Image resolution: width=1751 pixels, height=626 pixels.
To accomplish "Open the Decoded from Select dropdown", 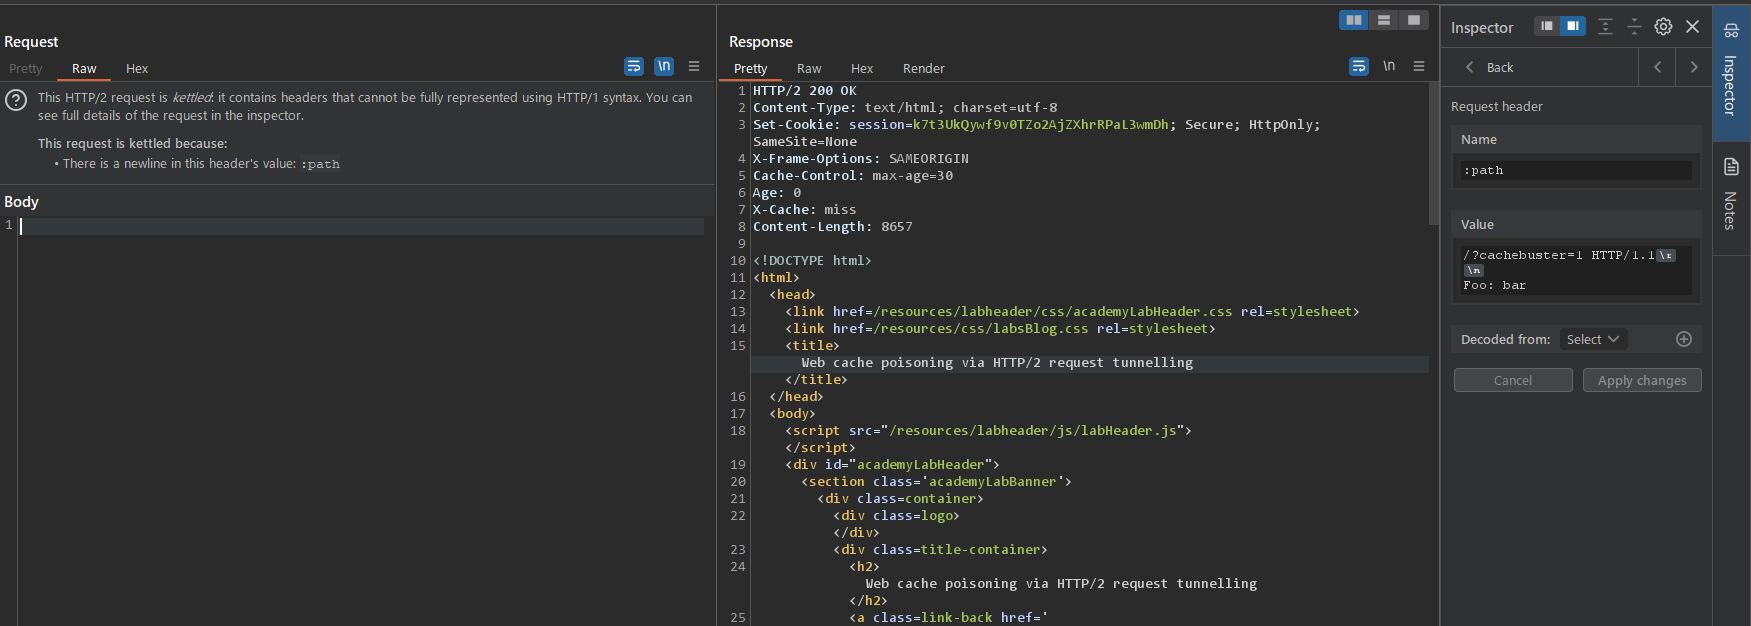I will click(x=1593, y=339).
